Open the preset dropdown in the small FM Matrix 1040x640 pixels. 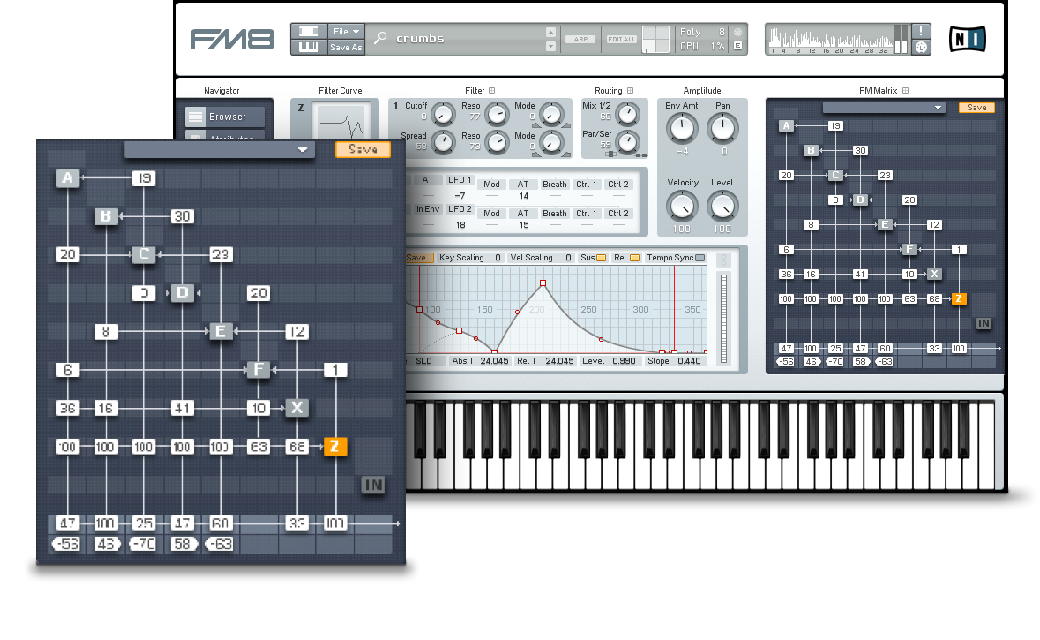coord(884,107)
